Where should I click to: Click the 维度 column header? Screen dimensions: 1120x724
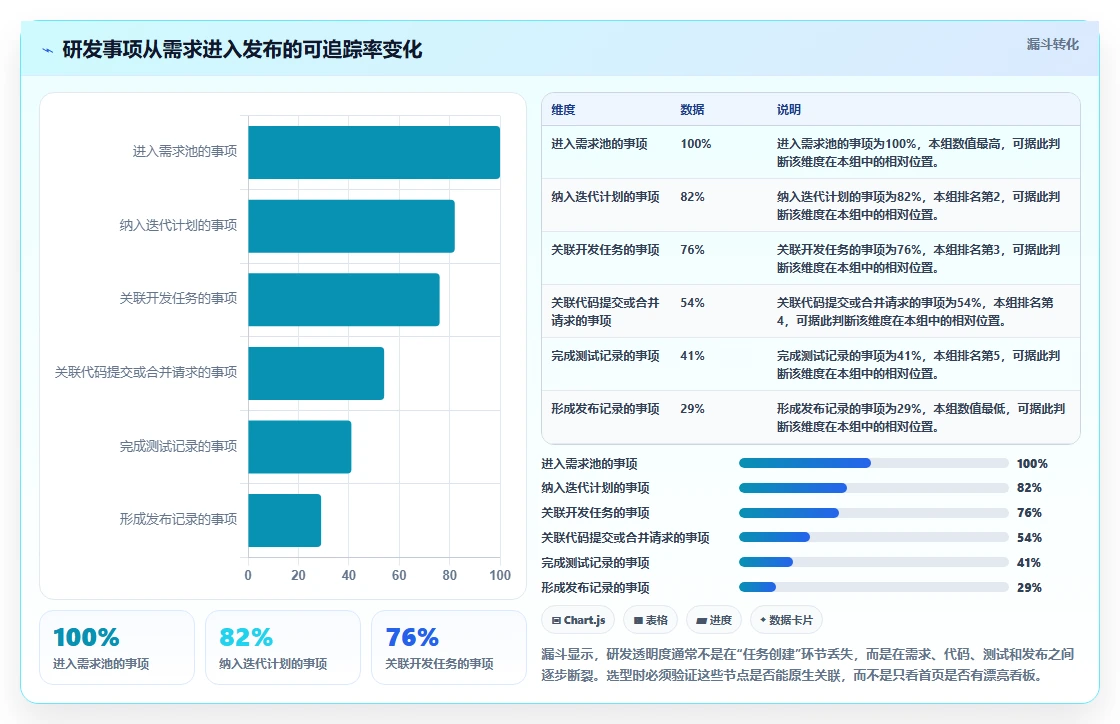(x=563, y=109)
